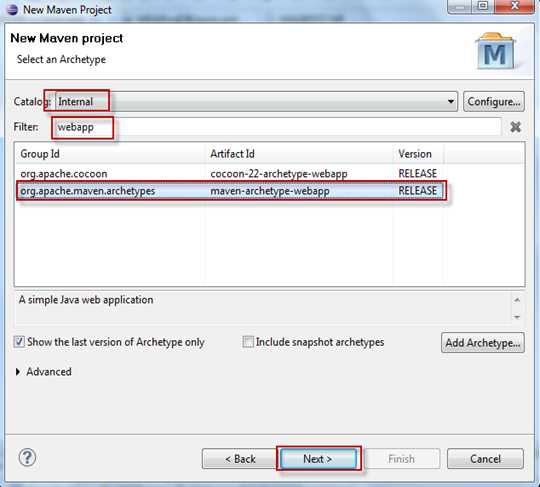Click the maven-archetype-webapp artifact cell
The height and width of the screenshot is (487, 540).
(x=270, y=191)
